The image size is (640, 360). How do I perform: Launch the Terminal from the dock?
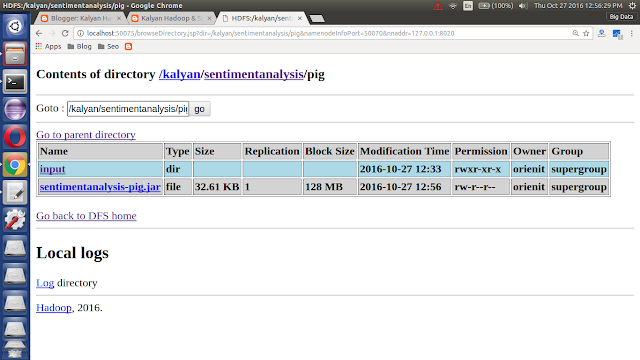point(15,82)
